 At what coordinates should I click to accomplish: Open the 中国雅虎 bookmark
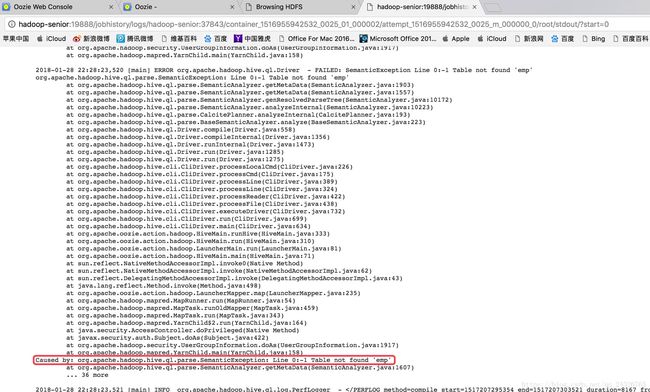click(x=252, y=39)
